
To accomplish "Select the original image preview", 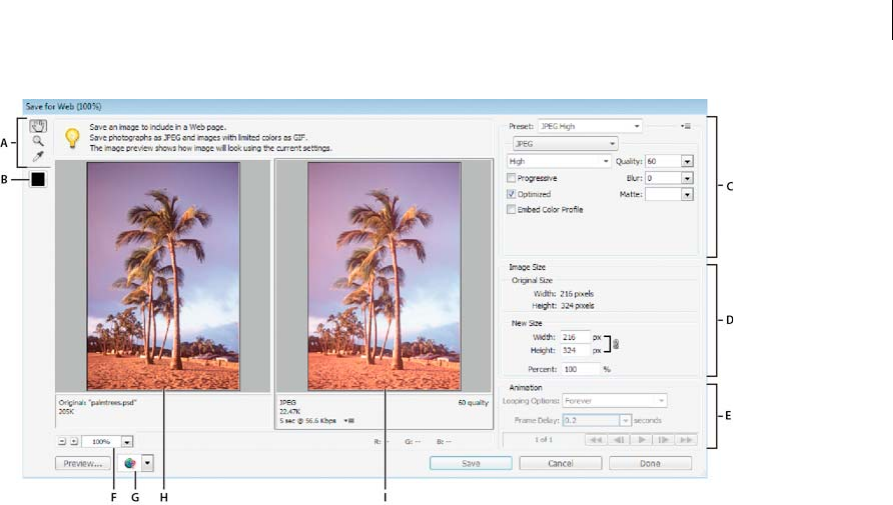I will click(163, 276).
